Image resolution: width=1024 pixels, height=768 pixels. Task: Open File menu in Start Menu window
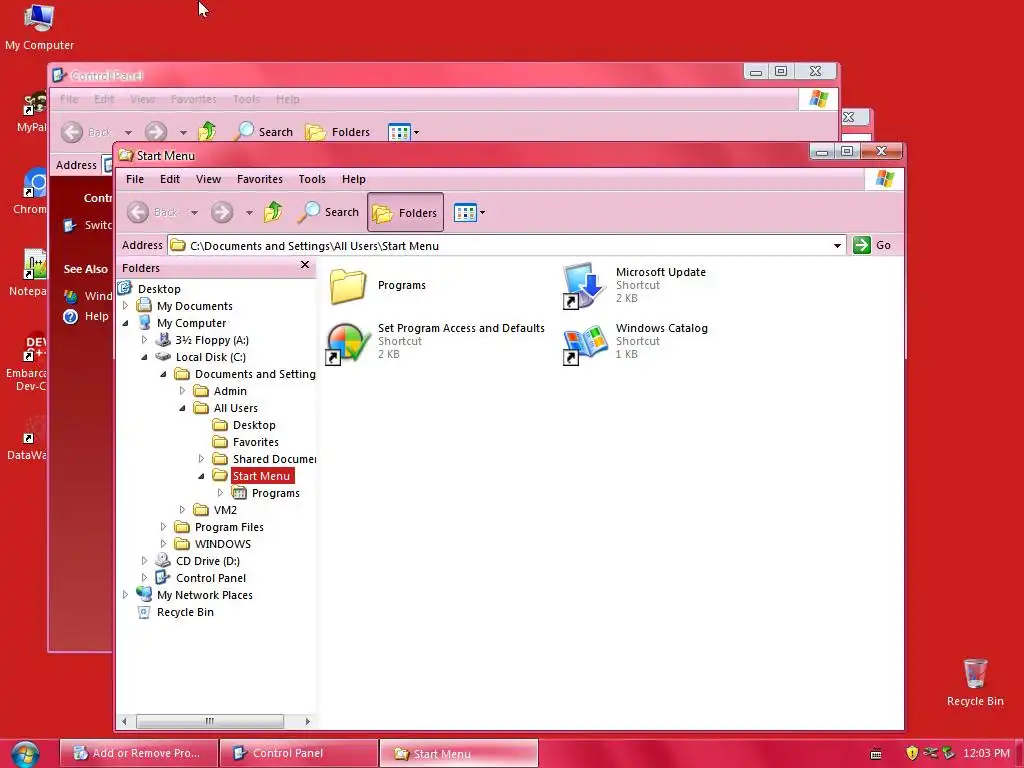[135, 179]
